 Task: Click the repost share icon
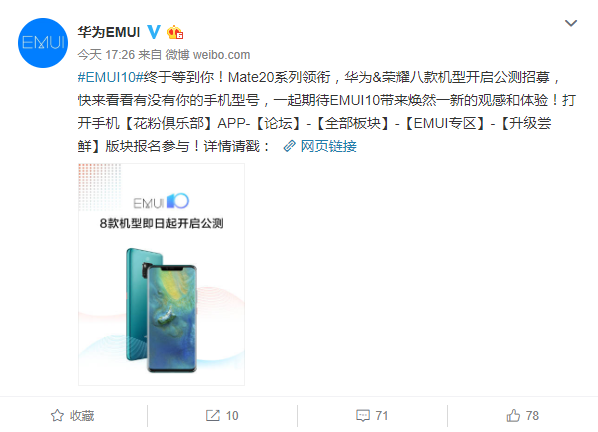click(x=212, y=415)
